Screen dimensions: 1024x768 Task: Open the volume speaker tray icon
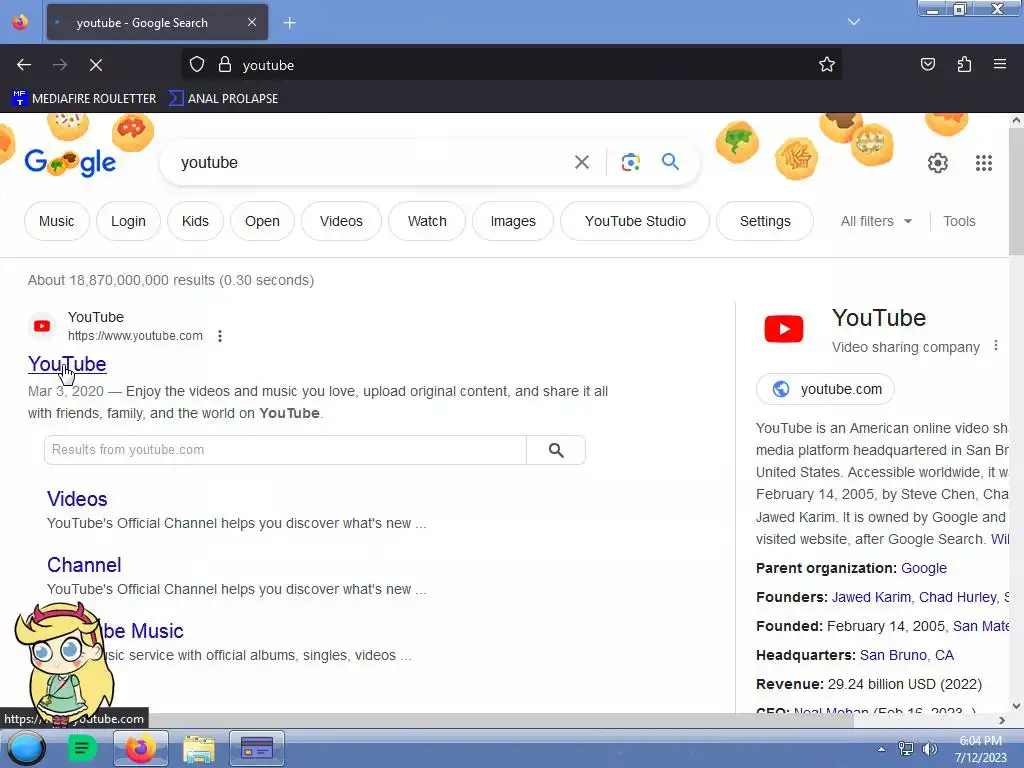tap(929, 749)
